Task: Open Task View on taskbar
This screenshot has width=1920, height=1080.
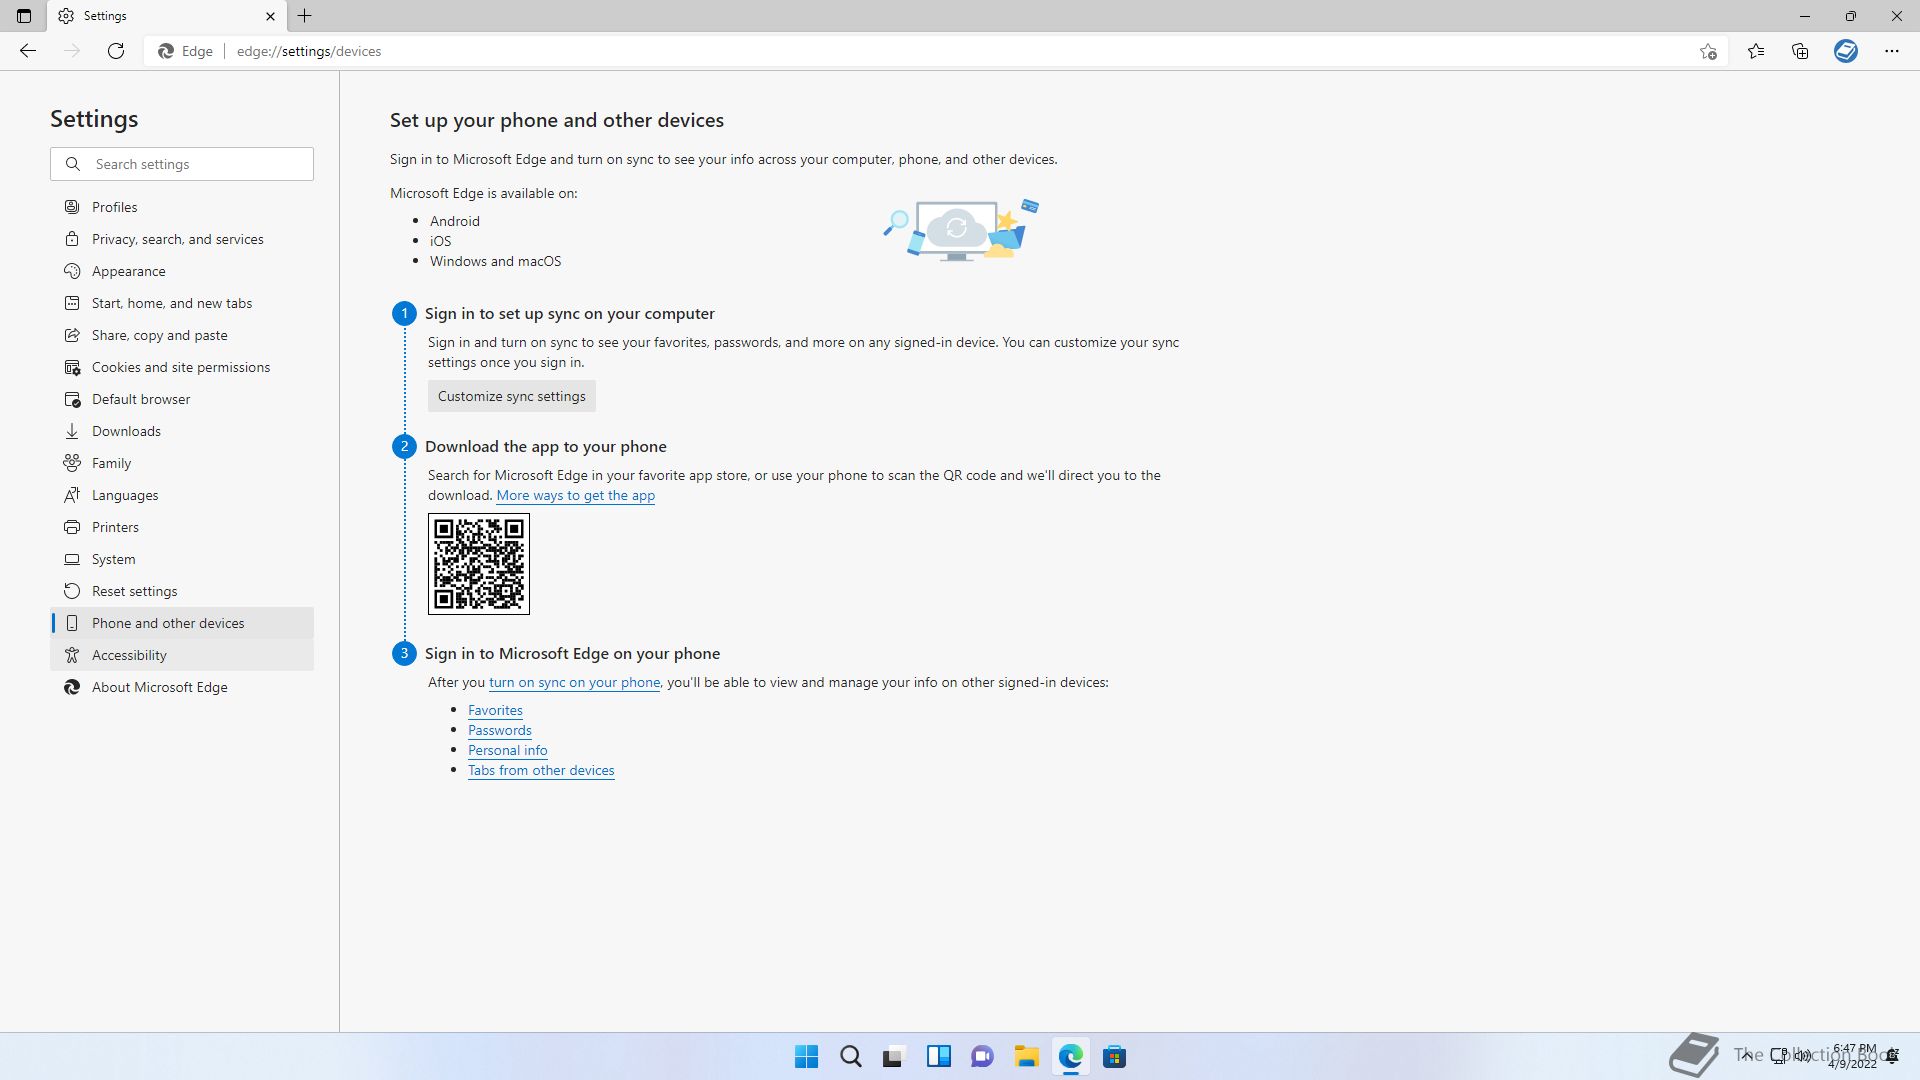Action: [894, 1056]
